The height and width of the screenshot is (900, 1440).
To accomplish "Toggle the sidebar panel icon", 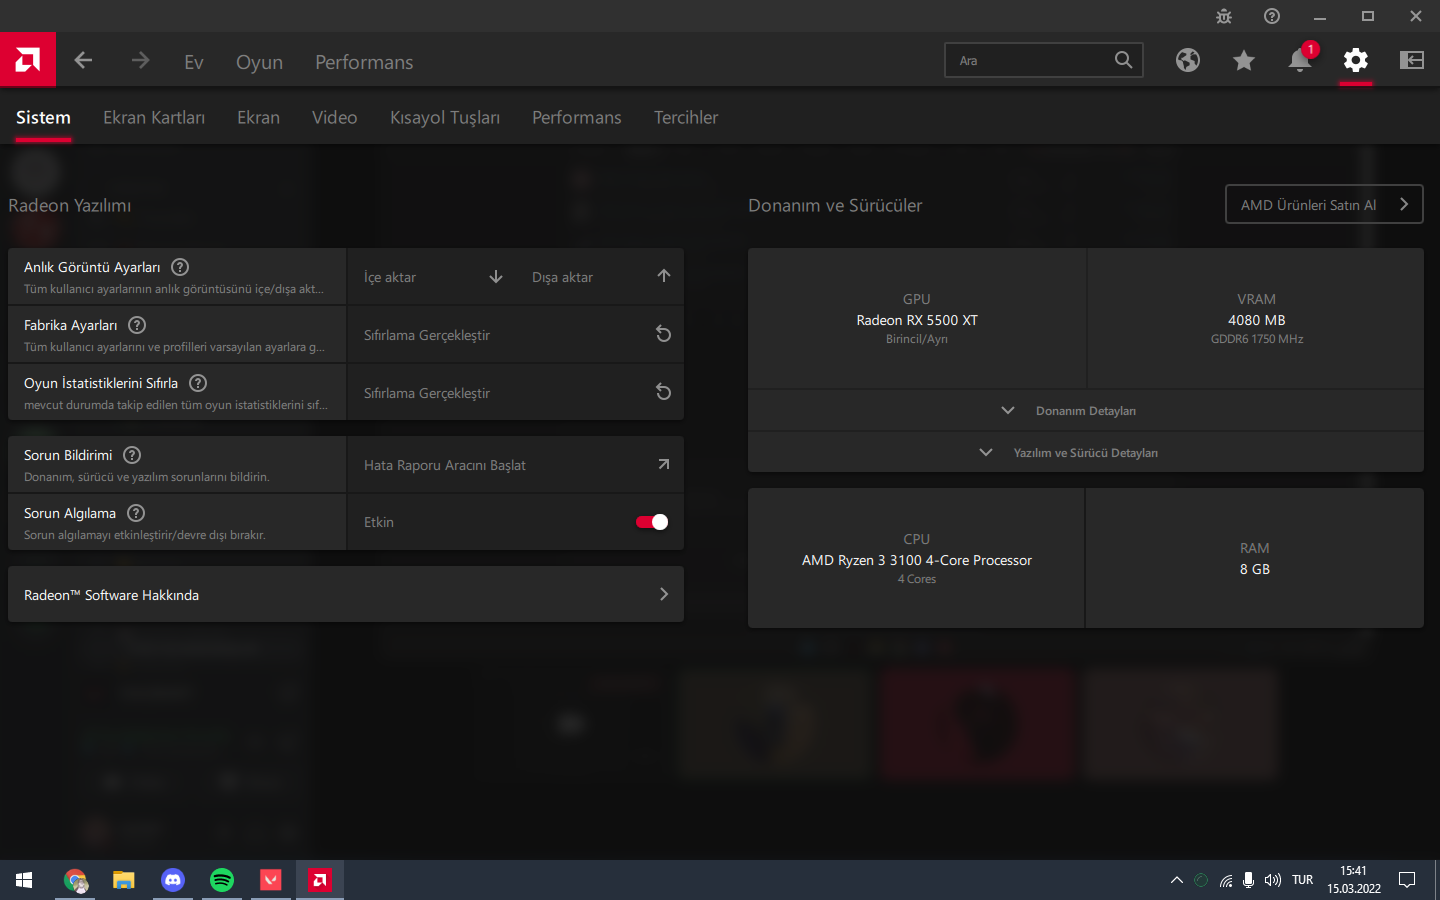I will [1412, 60].
